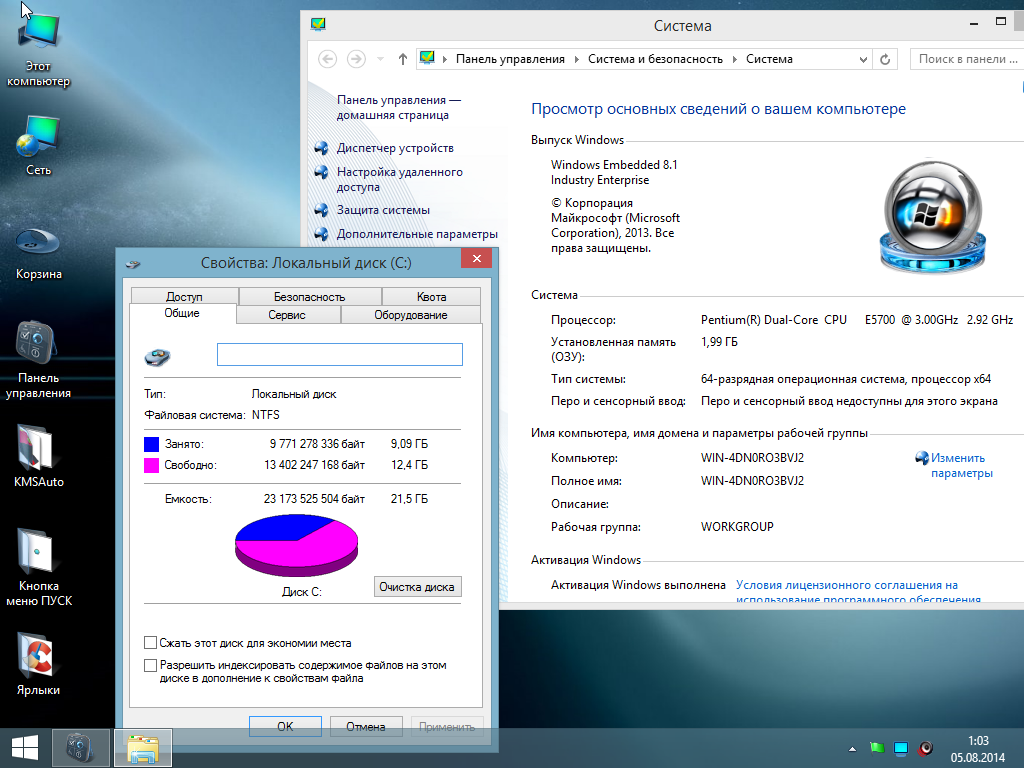Open recent locations dropdown arrow

tap(380, 59)
